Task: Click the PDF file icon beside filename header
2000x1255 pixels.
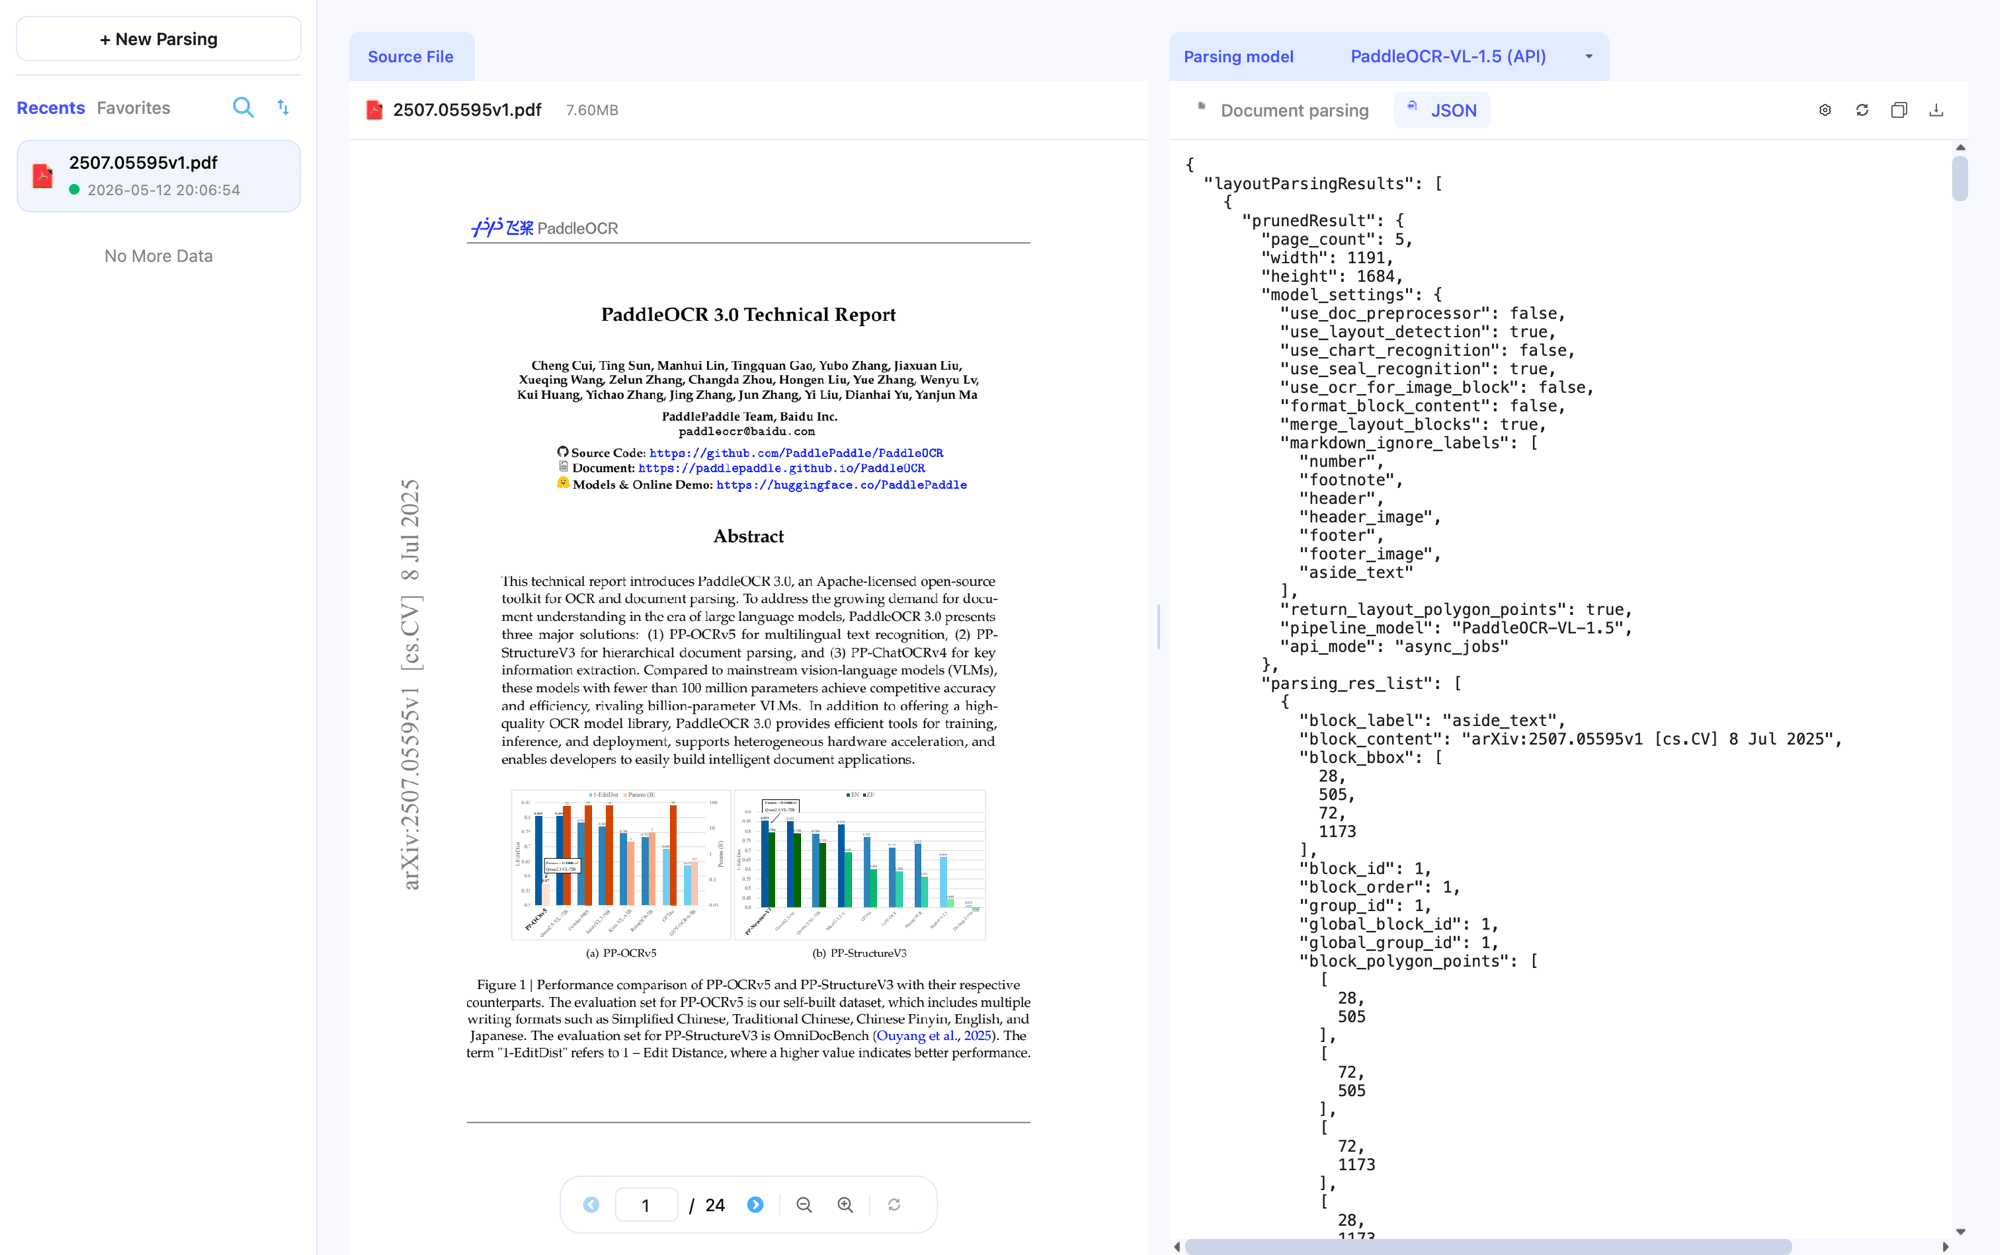Action: tap(374, 110)
